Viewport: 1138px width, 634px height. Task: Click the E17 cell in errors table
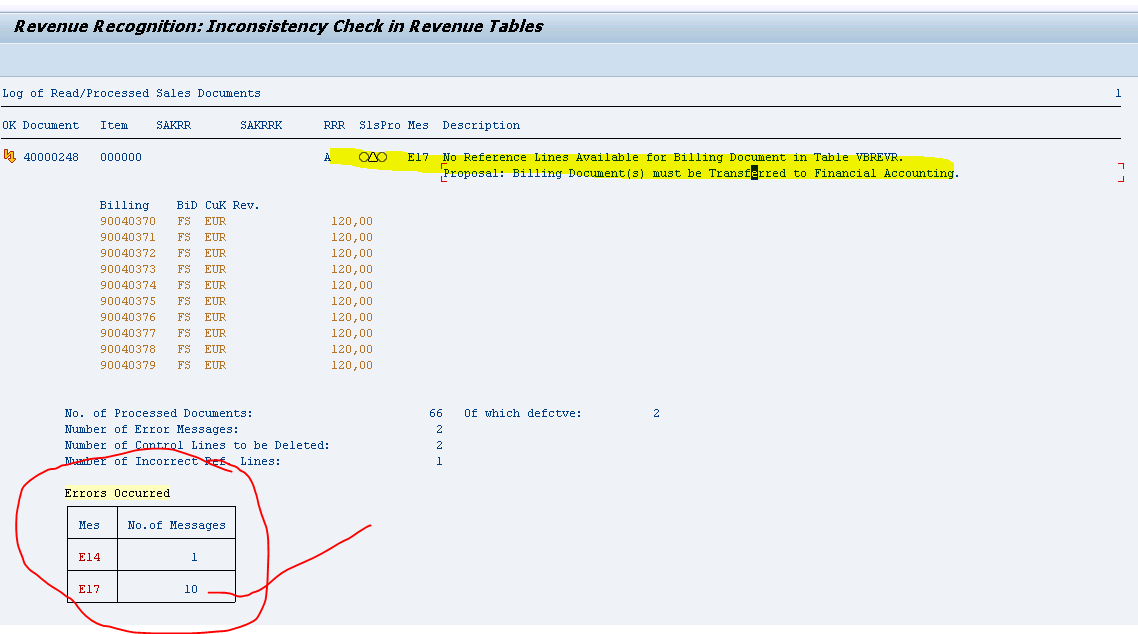90,589
